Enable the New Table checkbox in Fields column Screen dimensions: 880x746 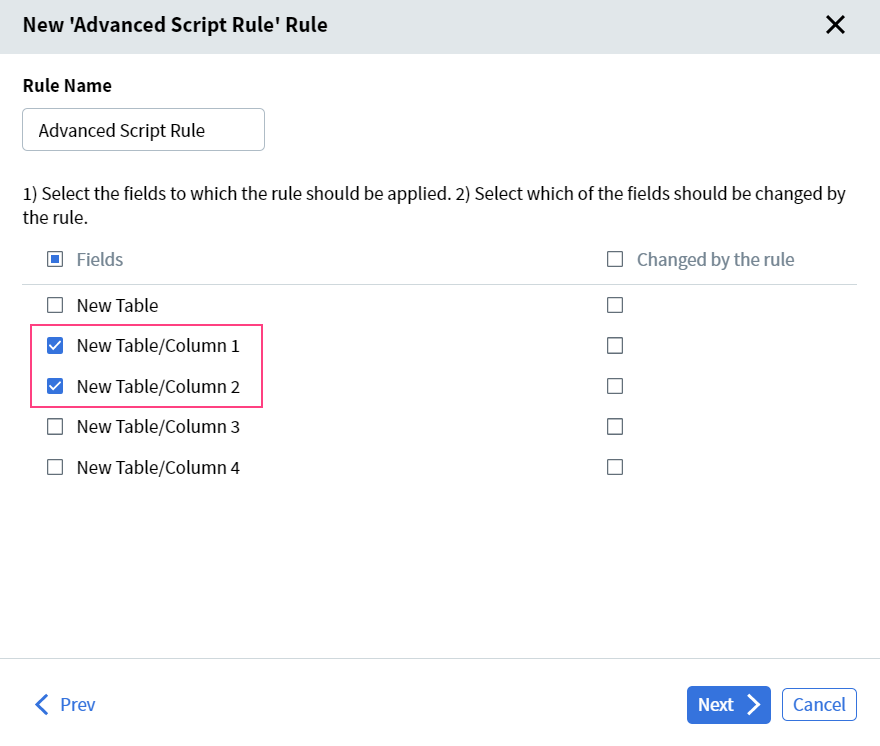pos(55,304)
